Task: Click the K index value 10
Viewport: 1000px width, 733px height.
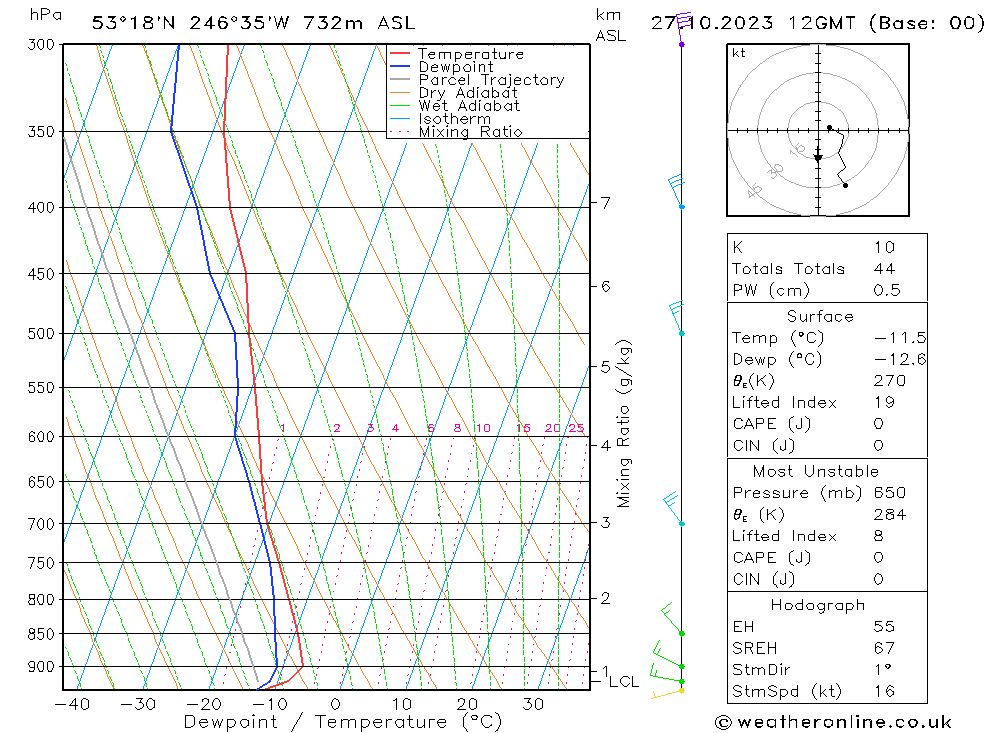Action: 885,248
